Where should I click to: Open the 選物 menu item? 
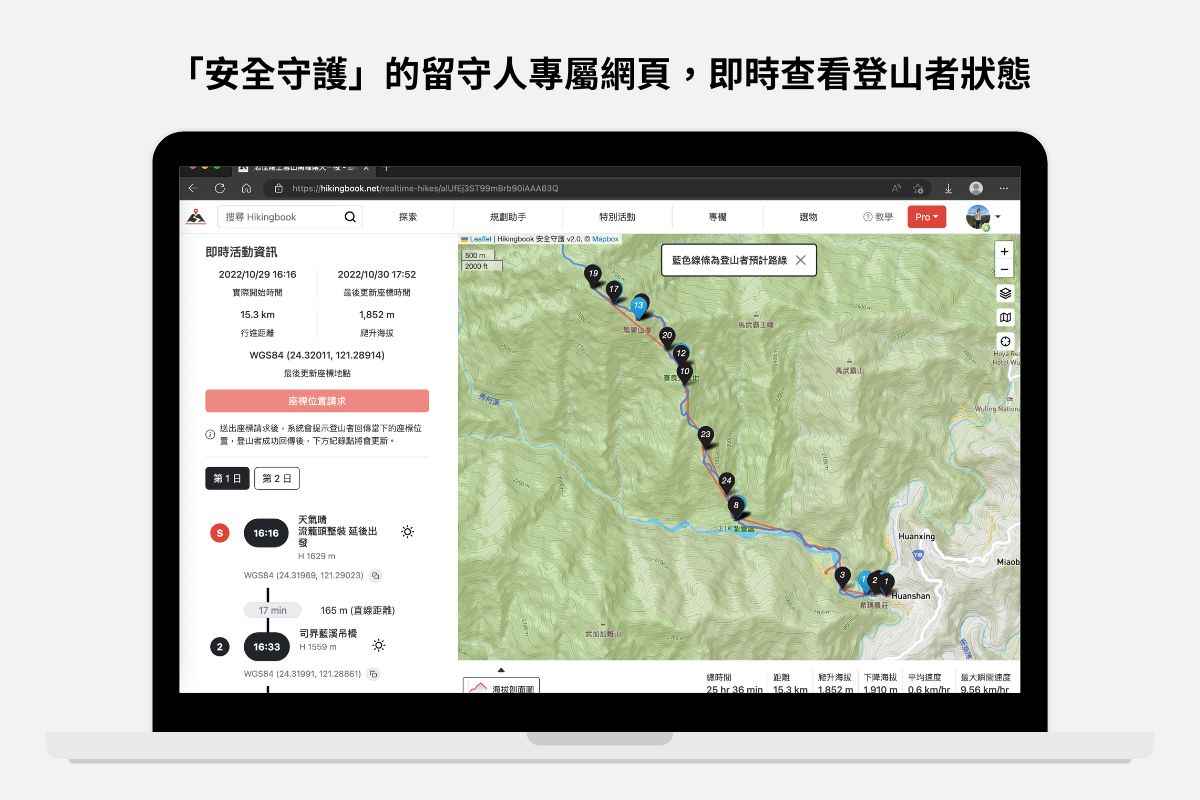pos(808,217)
